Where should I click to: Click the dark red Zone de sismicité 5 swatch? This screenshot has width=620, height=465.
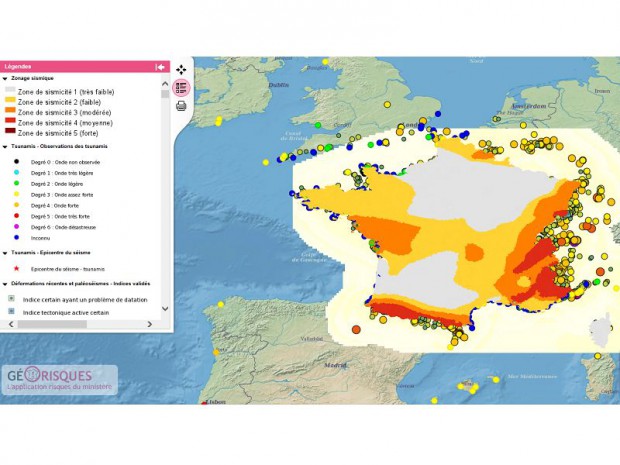pos(10,131)
